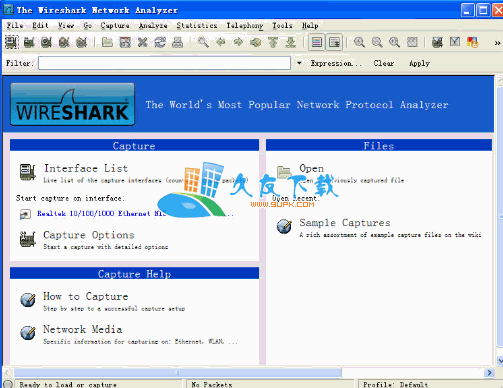
Task: Reload this capture file toolbar icon
Action: coord(160,42)
